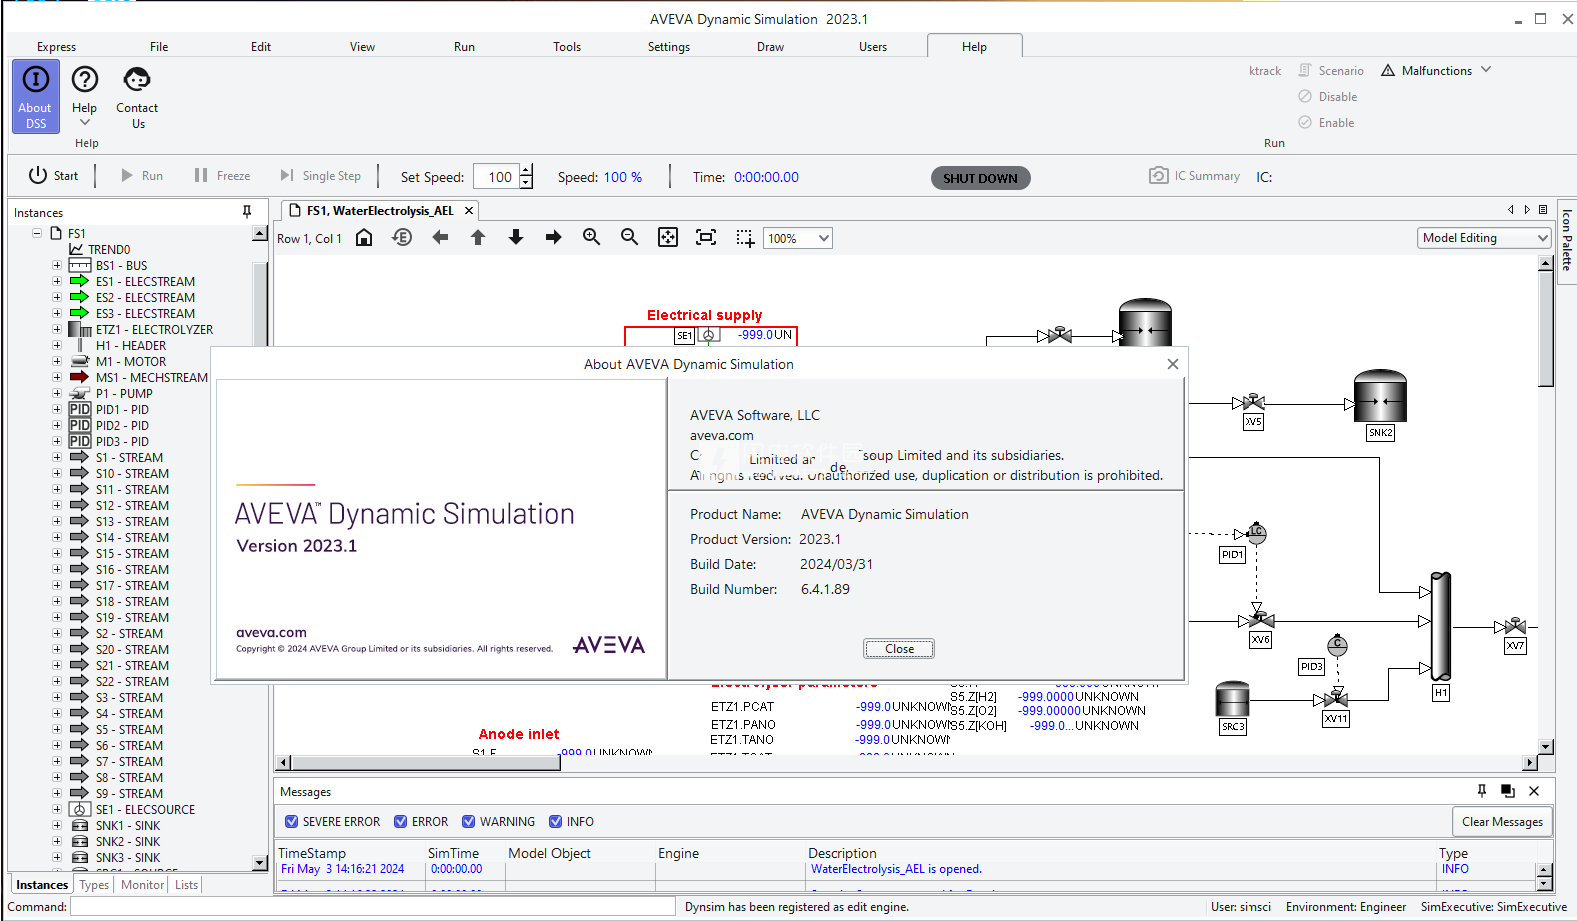Click the Clear Messages button

[x=1502, y=821]
